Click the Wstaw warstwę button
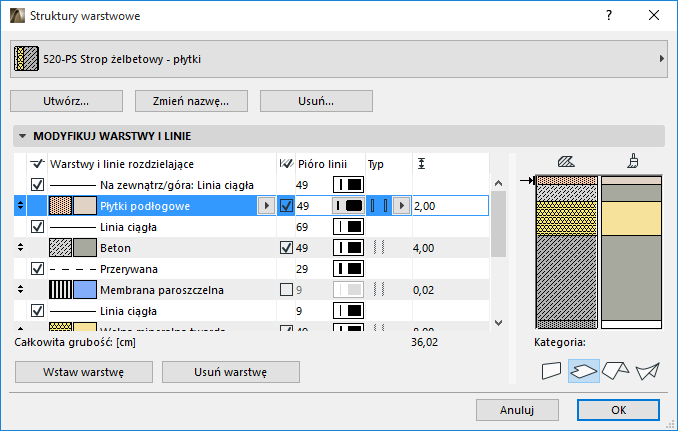The width and height of the screenshot is (678, 431). pyautogui.click(x=84, y=371)
